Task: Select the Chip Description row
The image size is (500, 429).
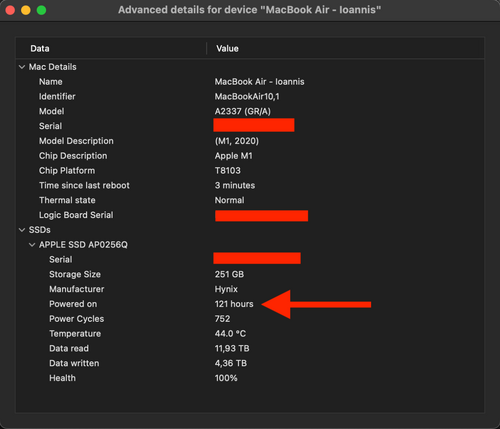Action: (250, 156)
